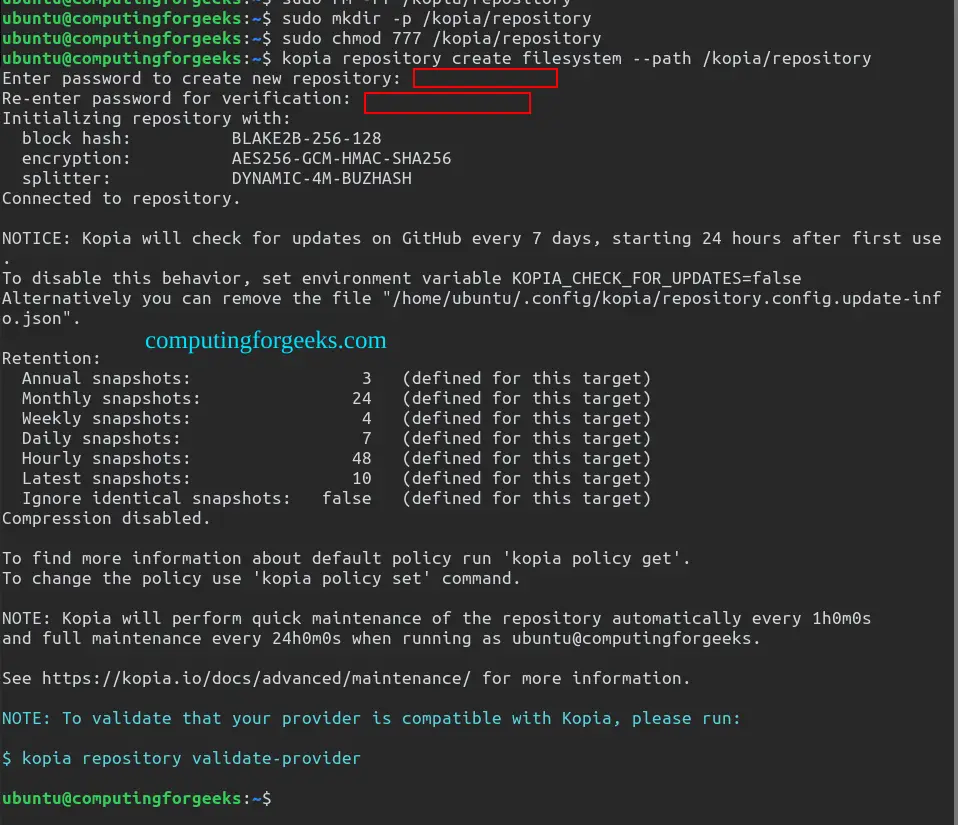
Task: Click the 'Latest snapshots:' row label
Action: click(x=106, y=478)
